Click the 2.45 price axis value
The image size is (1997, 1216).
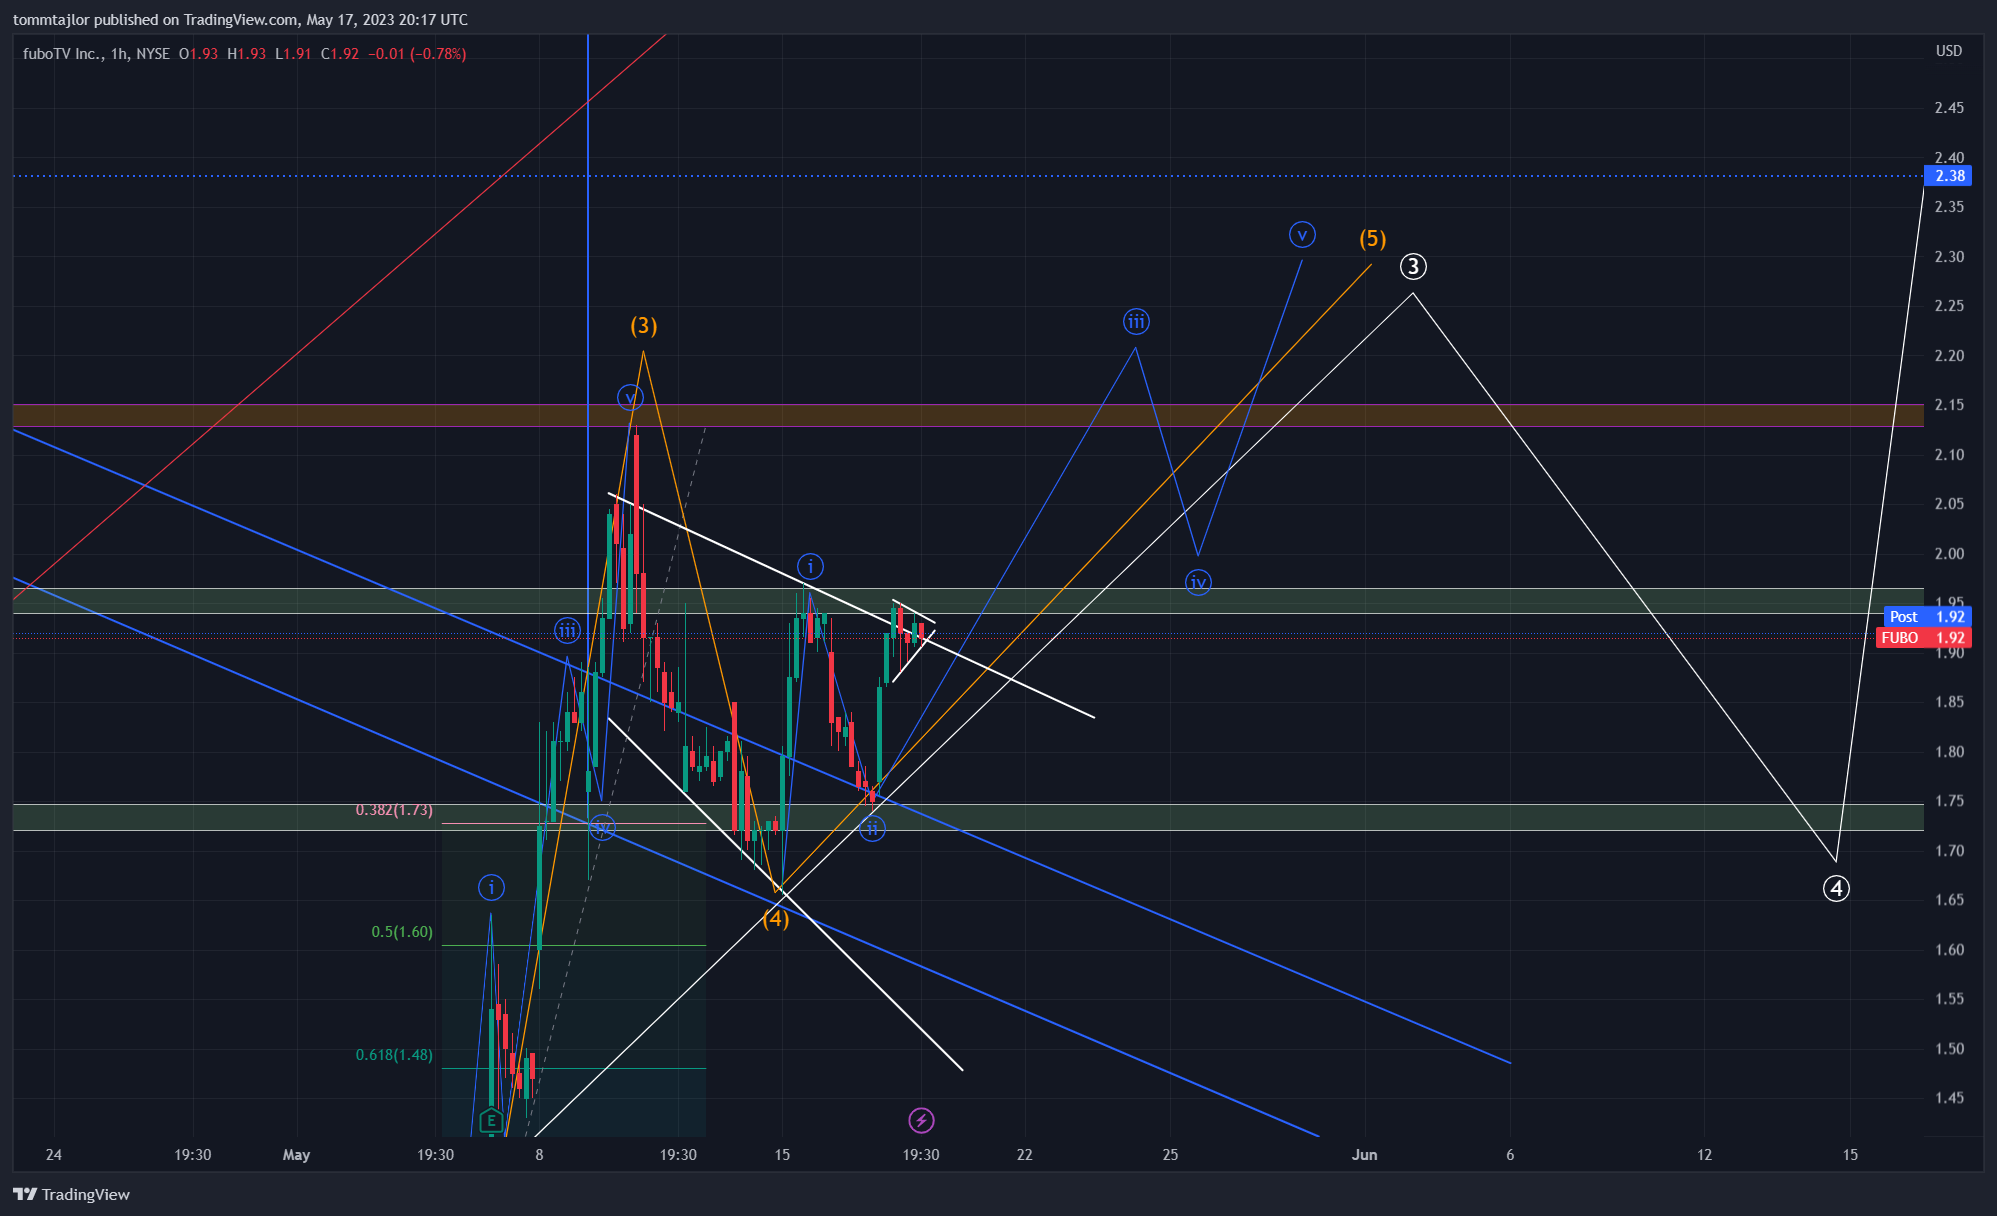pyautogui.click(x=1948, y=108)
